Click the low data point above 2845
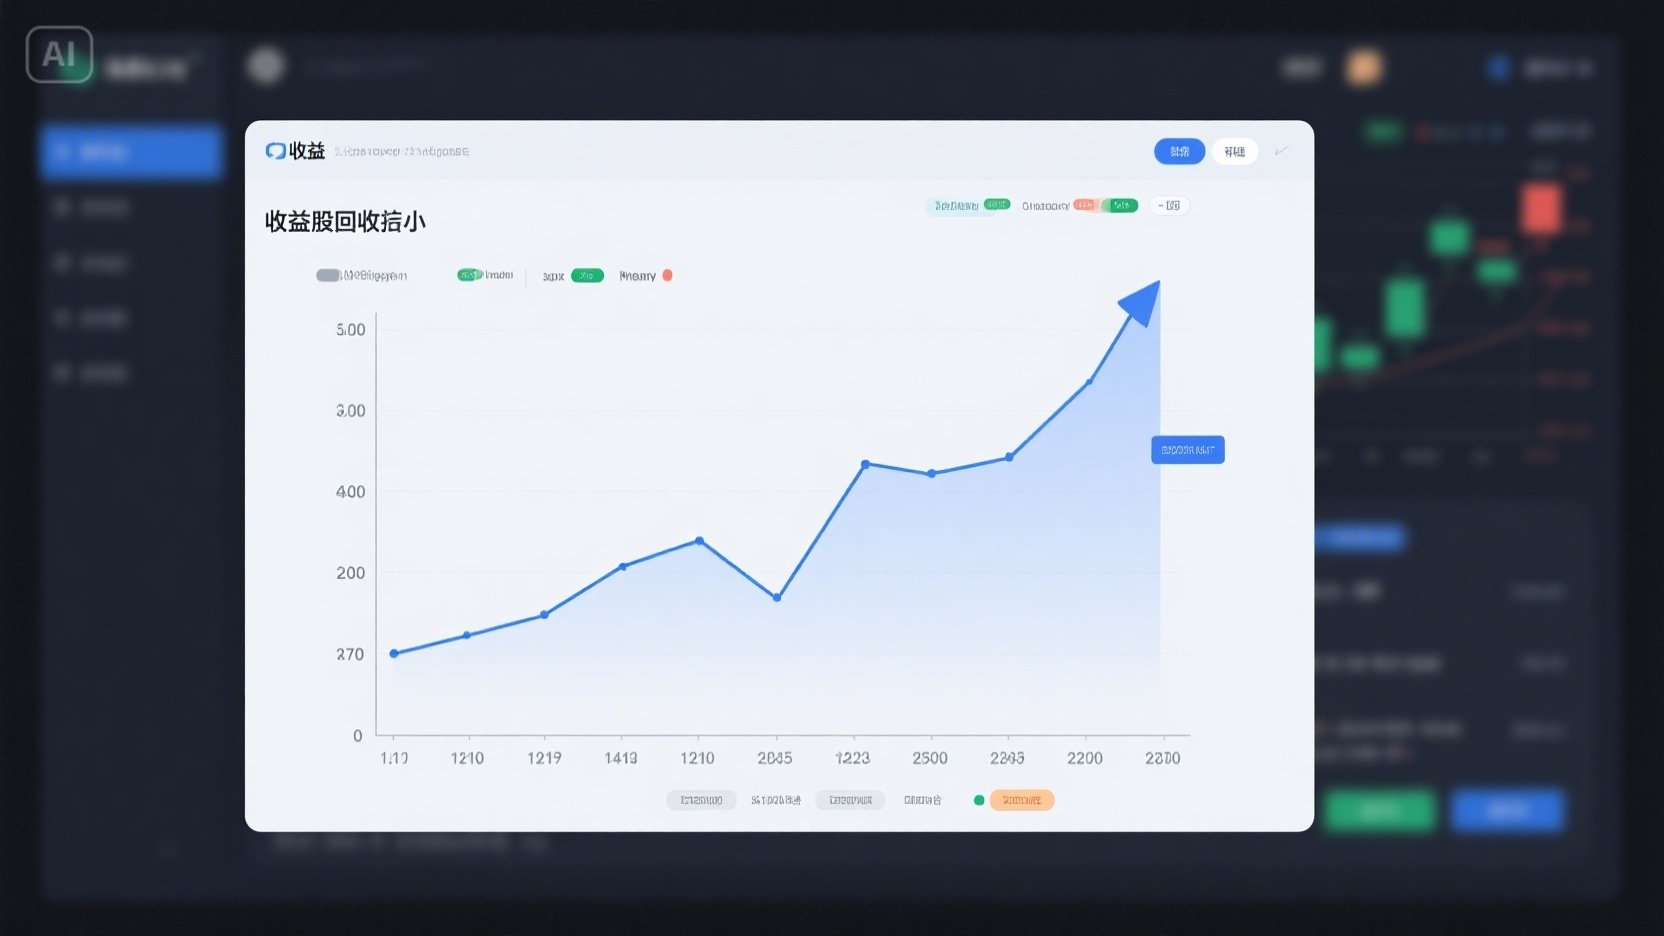Screen dimensions: 1664x936 [x=777, y=598]
